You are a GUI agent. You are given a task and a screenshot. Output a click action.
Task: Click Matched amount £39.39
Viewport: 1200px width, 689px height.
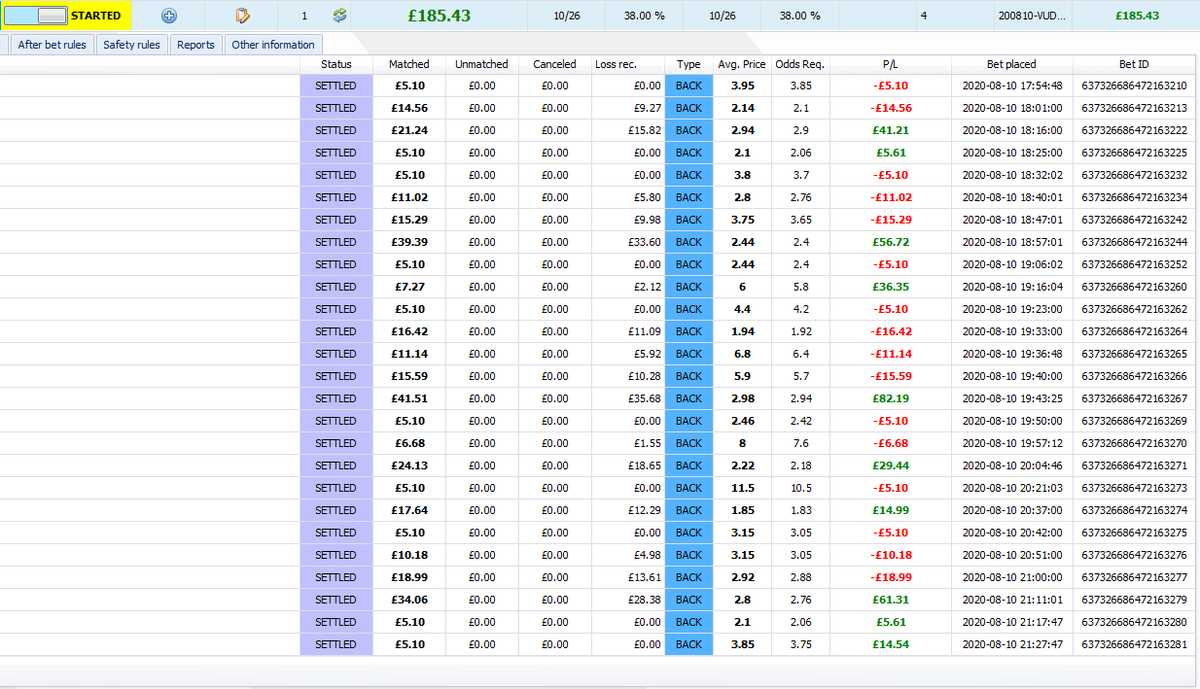[409, 242]
